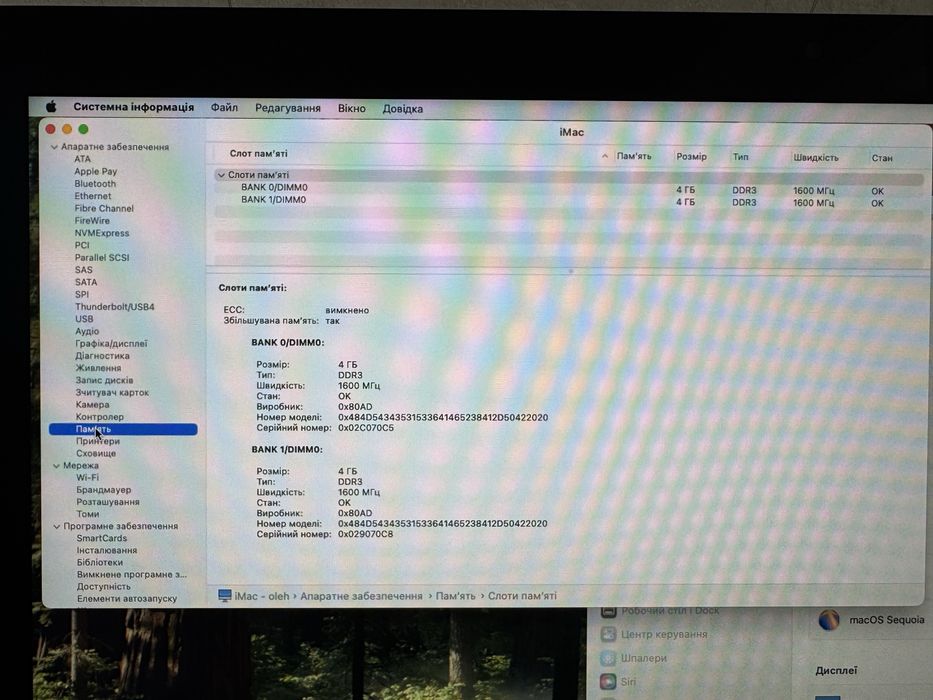Select Запис дисків in the sidebar
The width and height of the screenshot is (933, 700).
pos(105,380)
